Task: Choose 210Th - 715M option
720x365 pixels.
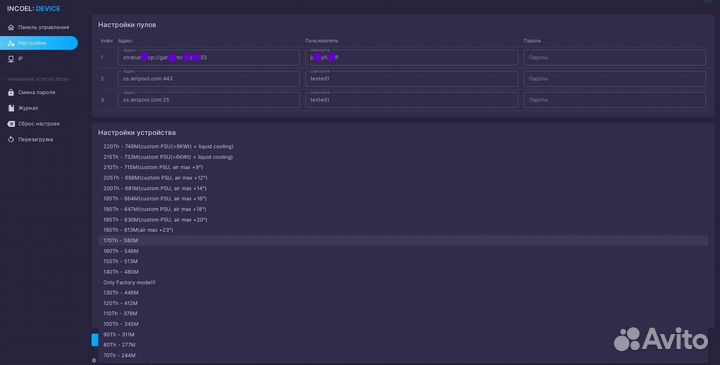Action: [x=153, y=167]
